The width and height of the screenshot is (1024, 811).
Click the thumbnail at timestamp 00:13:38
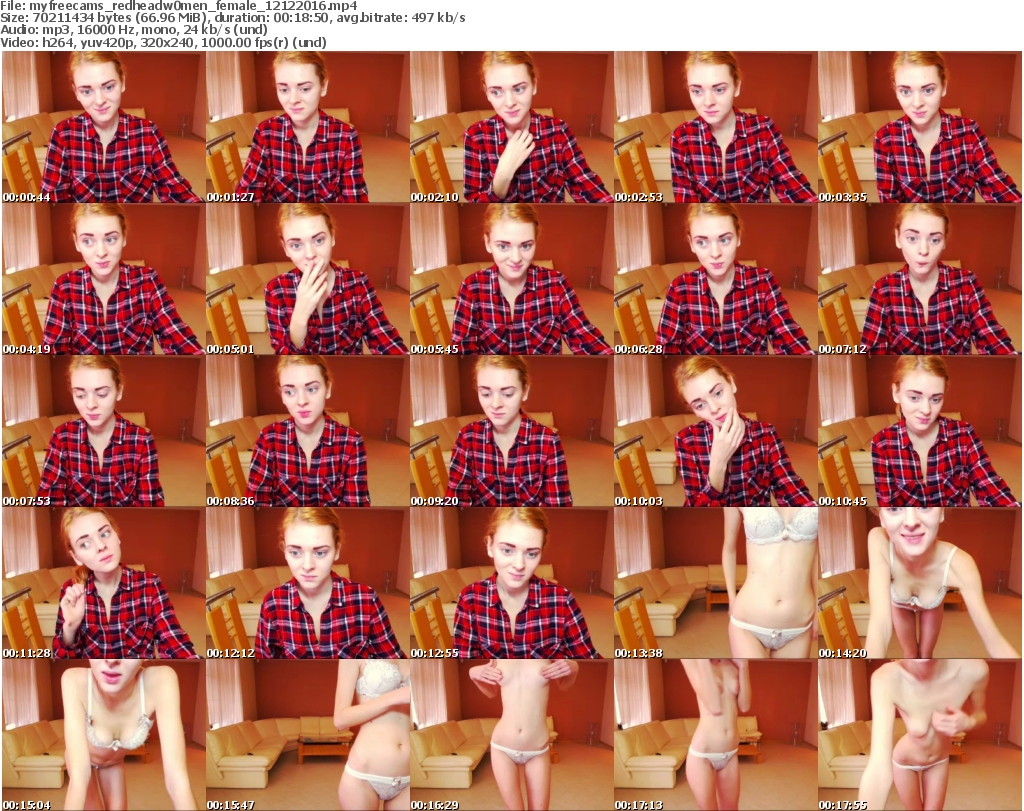point(715,583)
